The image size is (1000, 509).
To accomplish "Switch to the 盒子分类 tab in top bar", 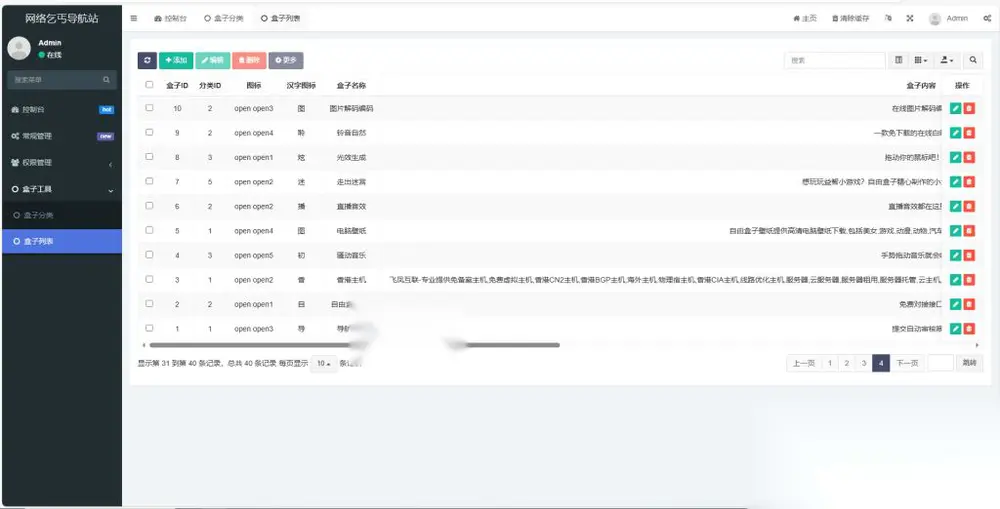I will pyautogui.click(x=224, y=18).
